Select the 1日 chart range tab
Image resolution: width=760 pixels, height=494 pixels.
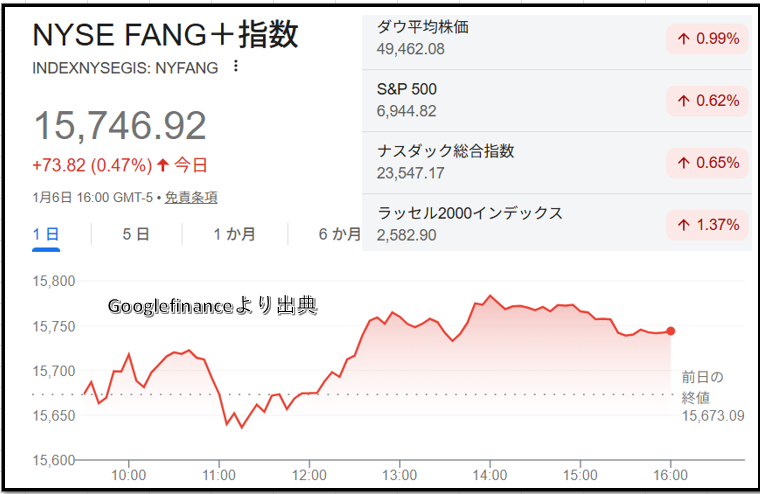click(x=46, y=235)
